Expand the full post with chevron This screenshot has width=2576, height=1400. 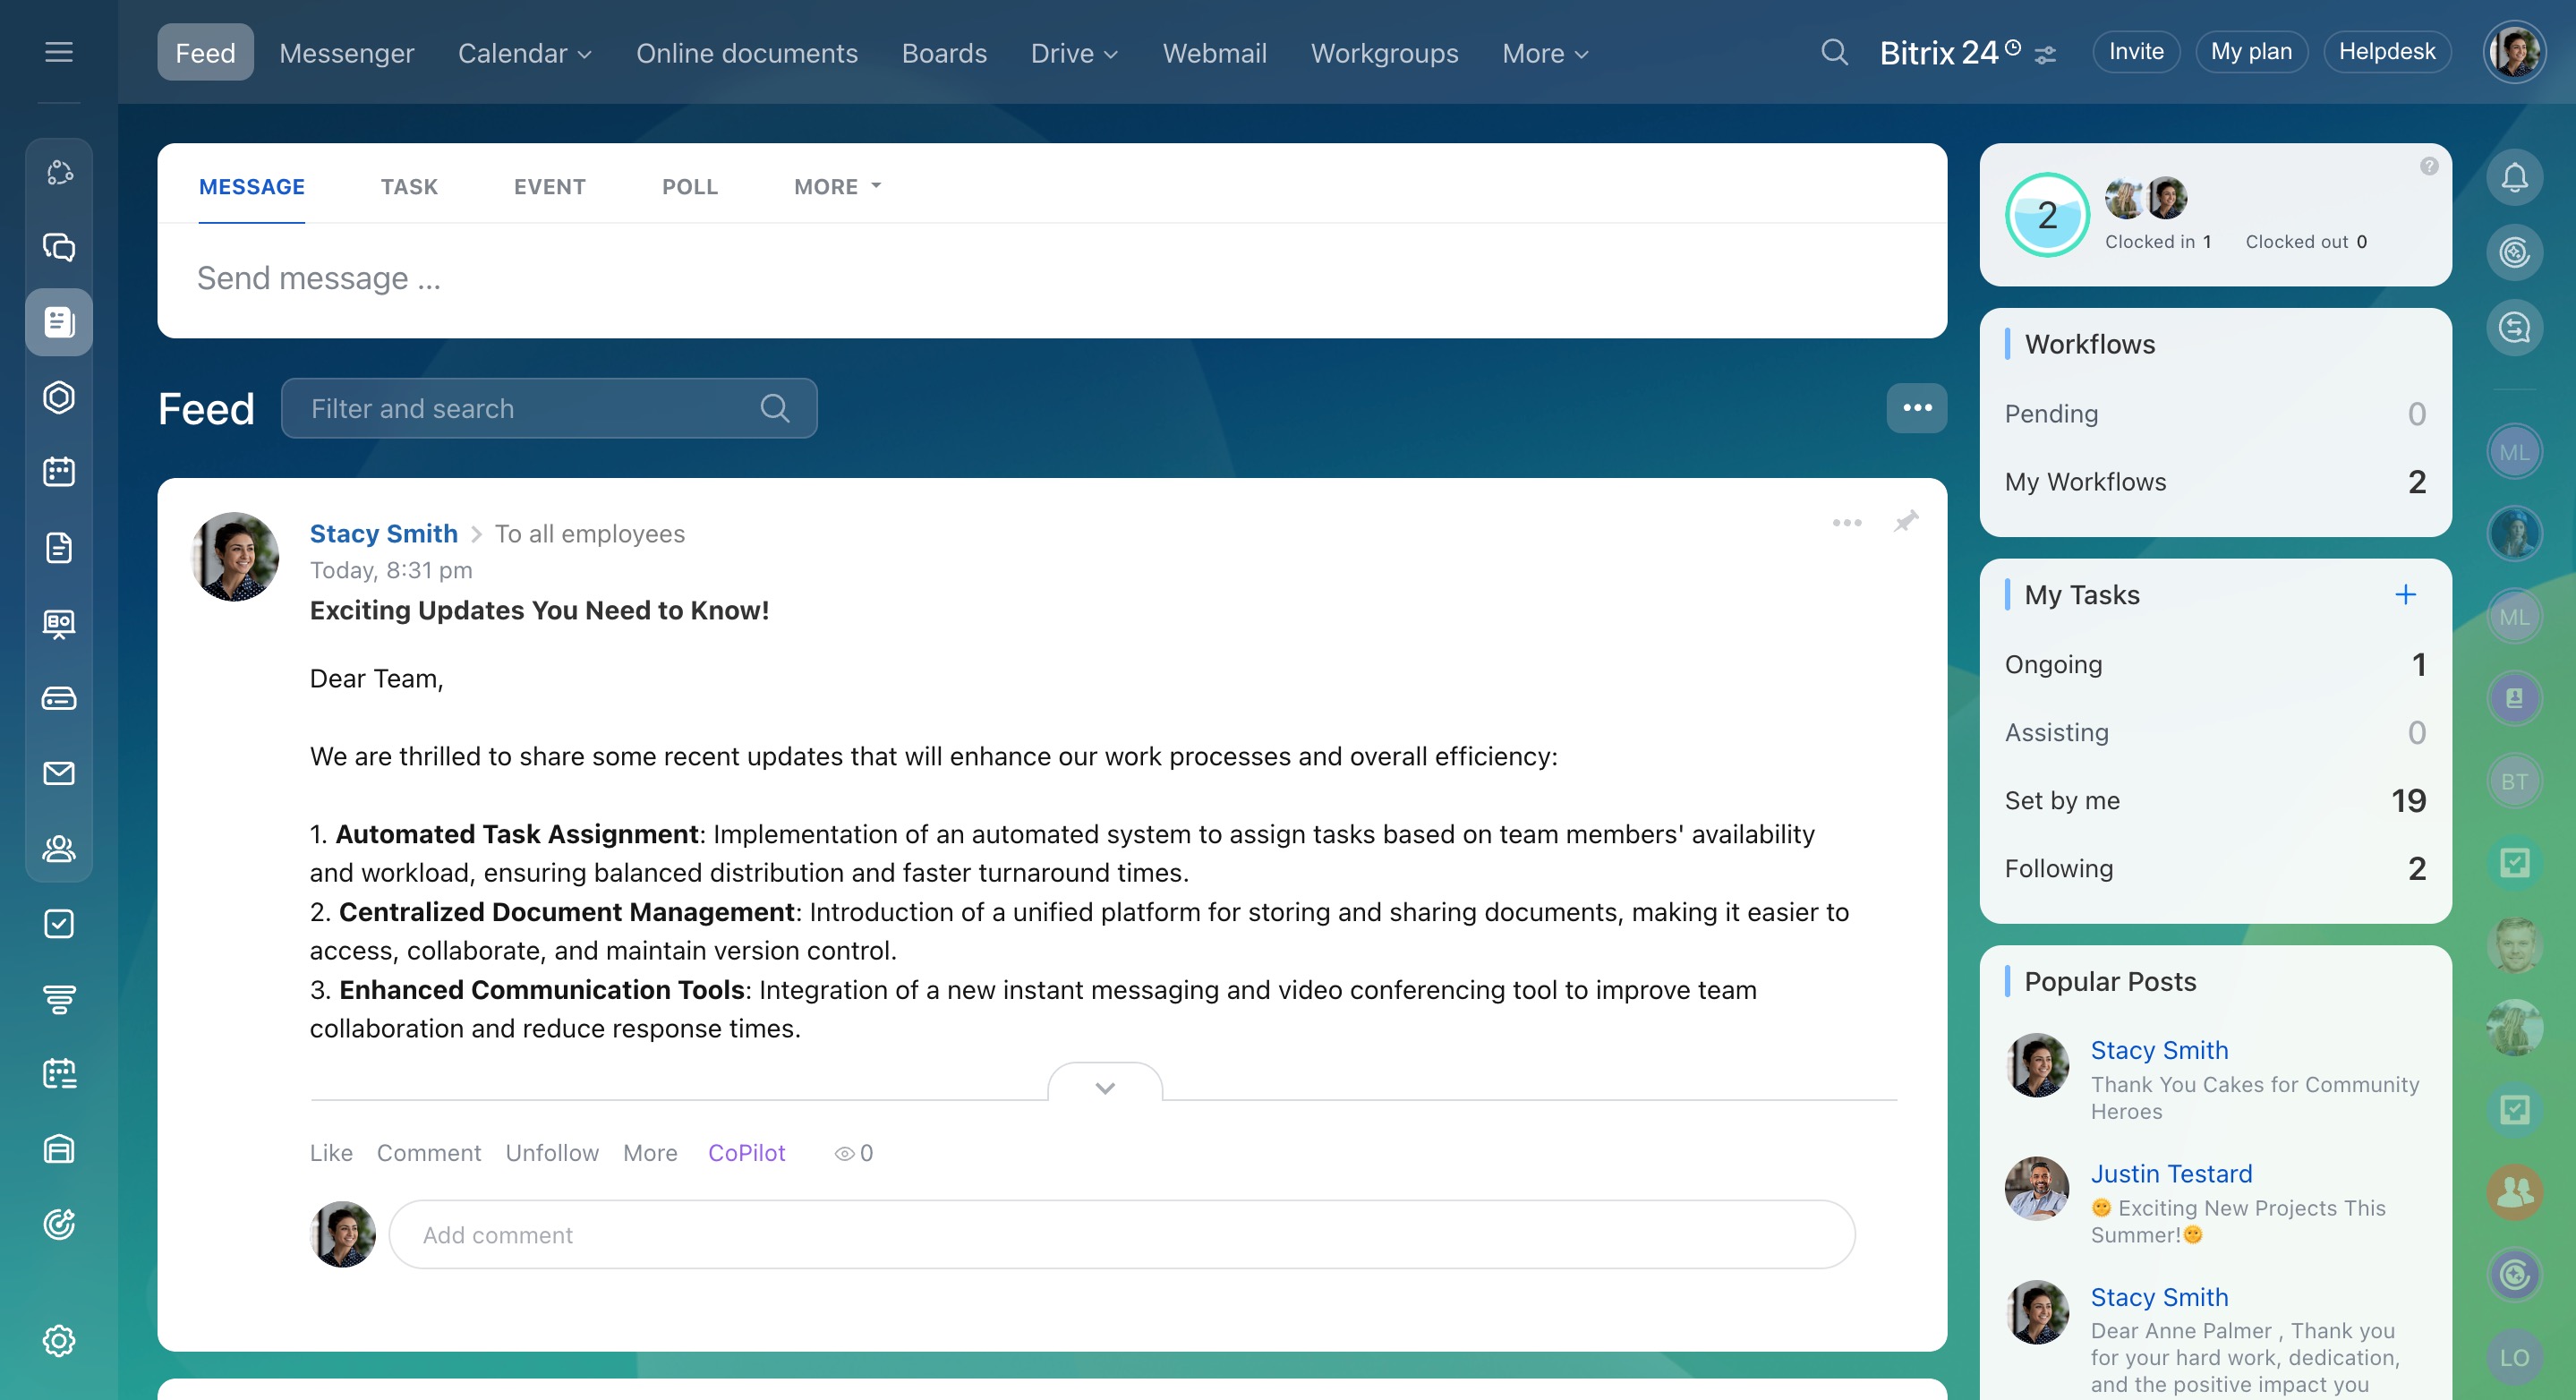pos(1105,1087)
